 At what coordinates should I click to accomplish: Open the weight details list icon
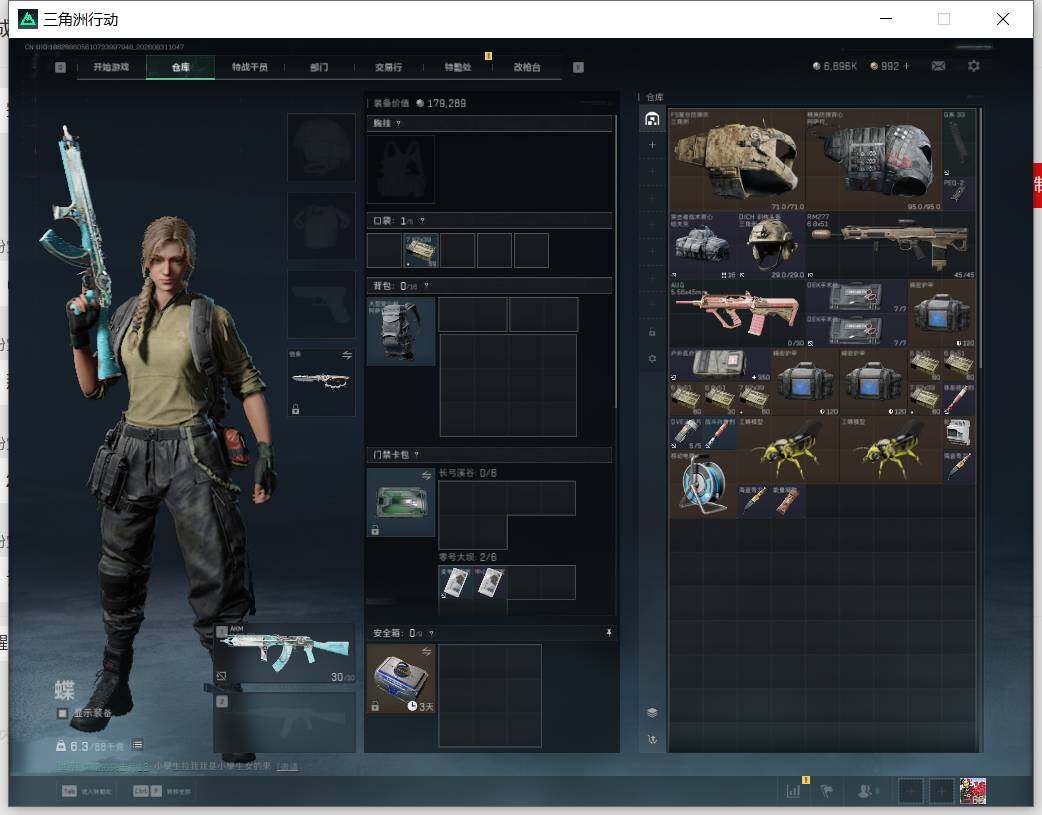(x=137, y=745)
